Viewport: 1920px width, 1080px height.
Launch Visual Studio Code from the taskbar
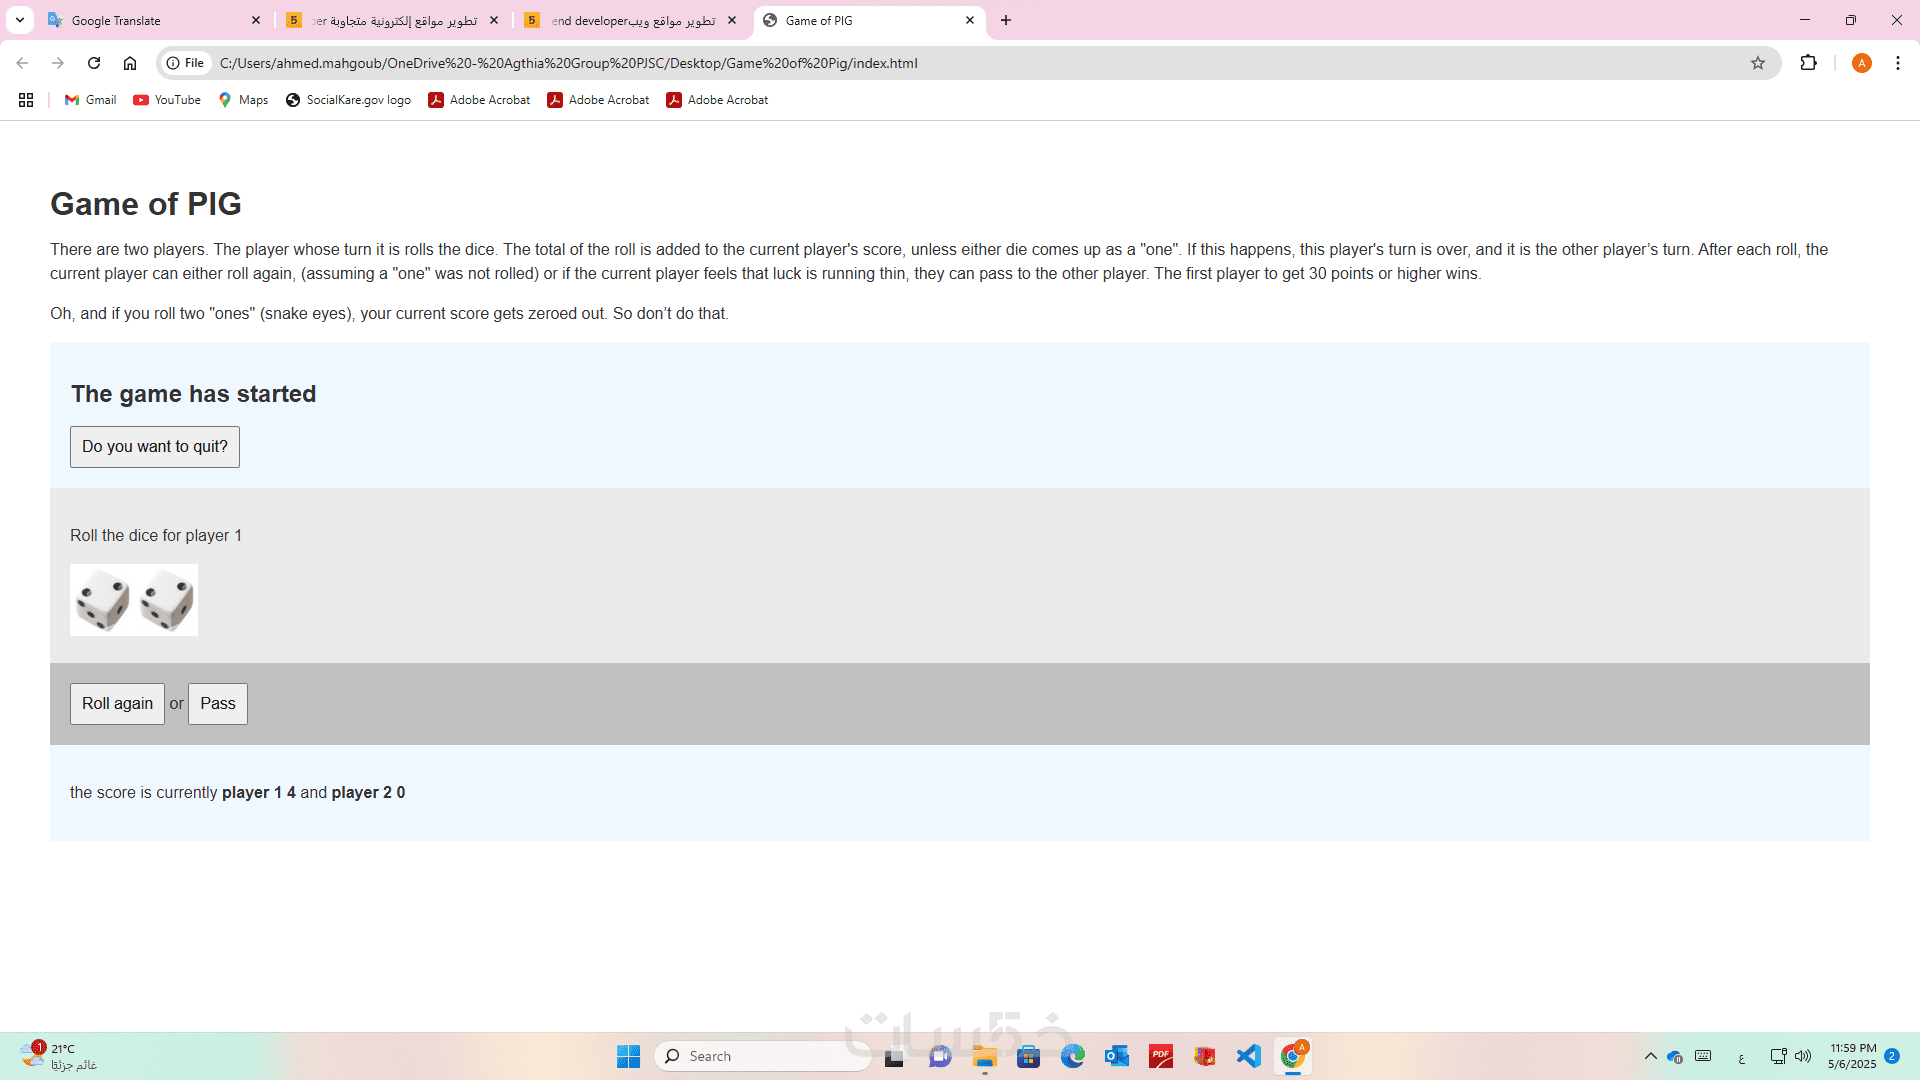(x=1248, y=1056)
